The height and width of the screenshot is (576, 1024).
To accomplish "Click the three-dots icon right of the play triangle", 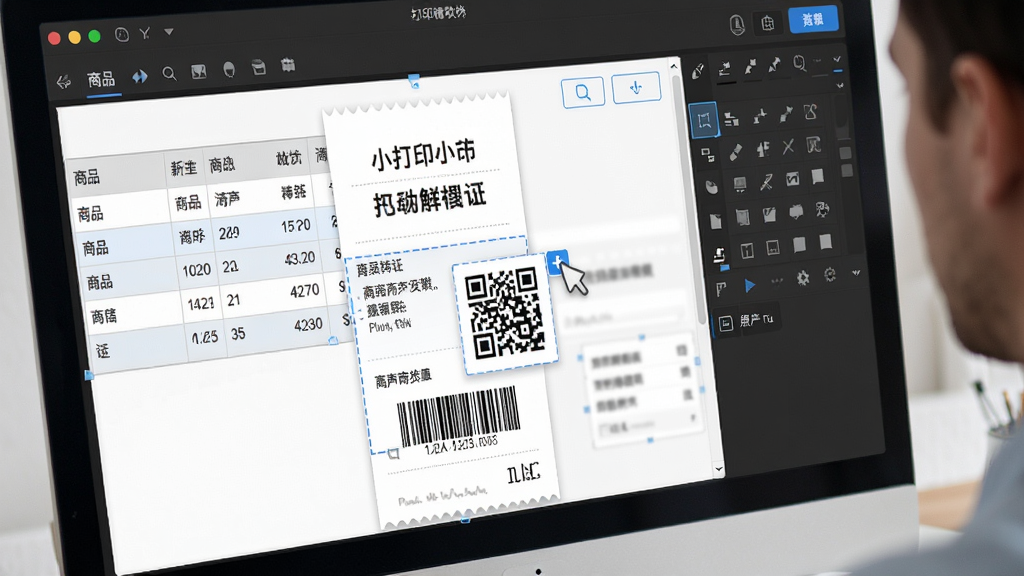I will point(776,281).
